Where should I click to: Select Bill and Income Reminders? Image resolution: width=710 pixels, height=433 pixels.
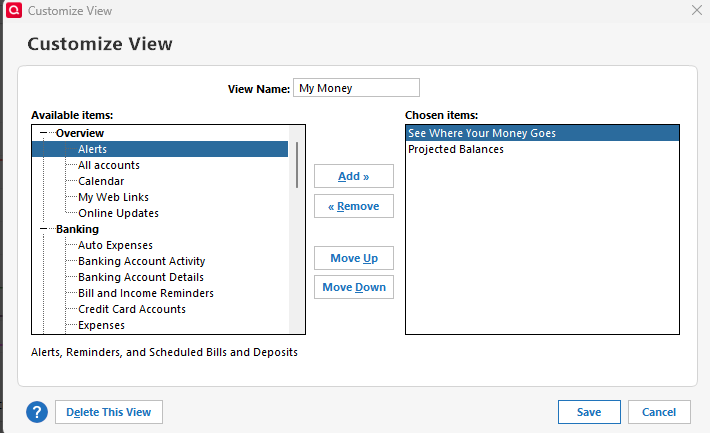145,293
